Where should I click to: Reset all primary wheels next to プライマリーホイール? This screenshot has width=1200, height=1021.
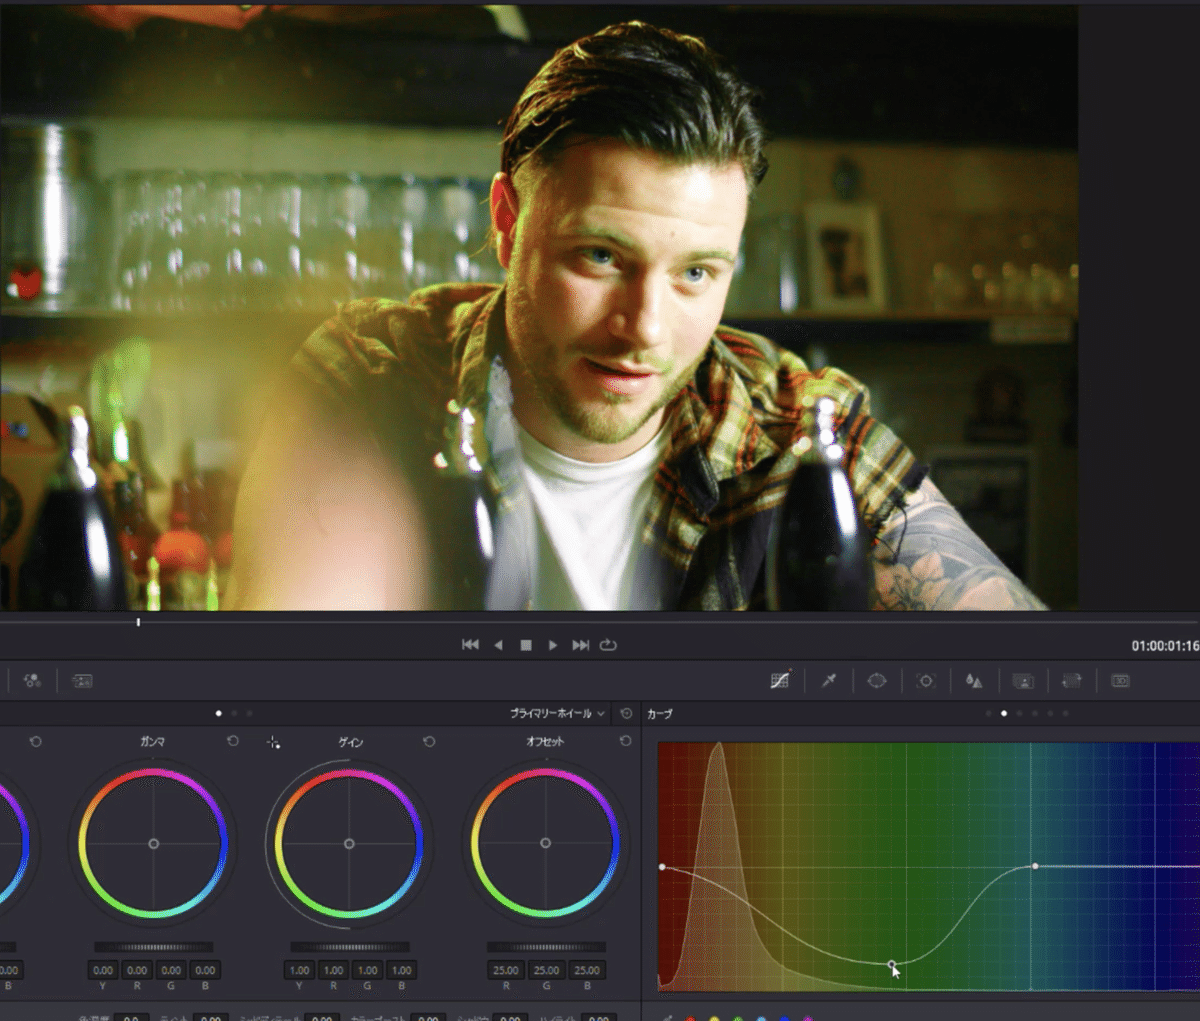point(626,714)
